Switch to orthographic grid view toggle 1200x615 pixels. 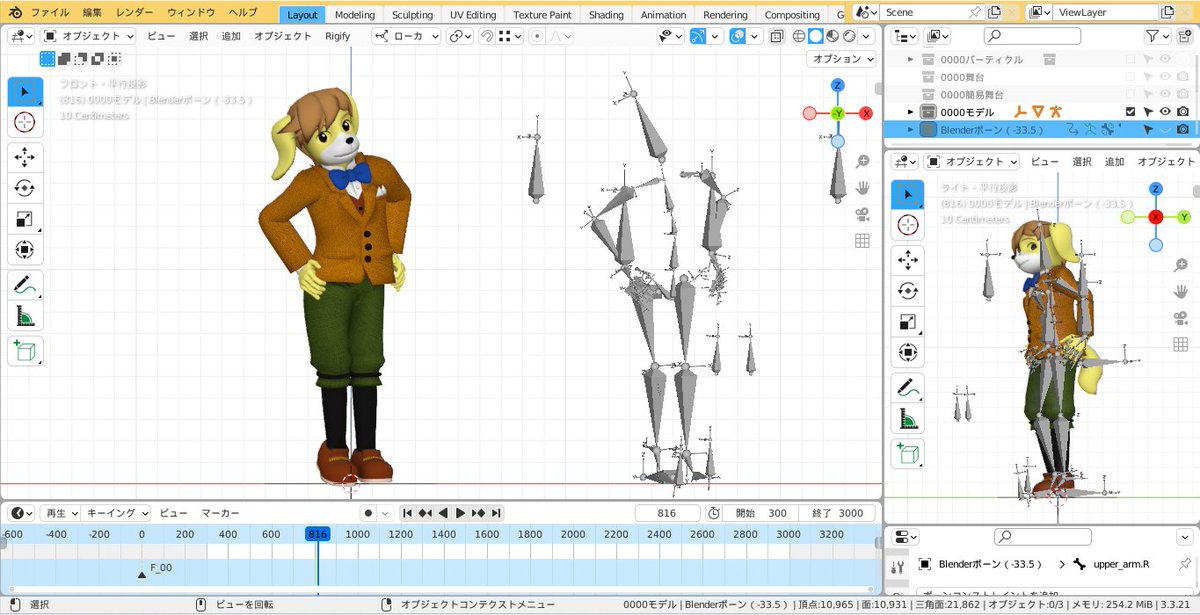(862, 241)
